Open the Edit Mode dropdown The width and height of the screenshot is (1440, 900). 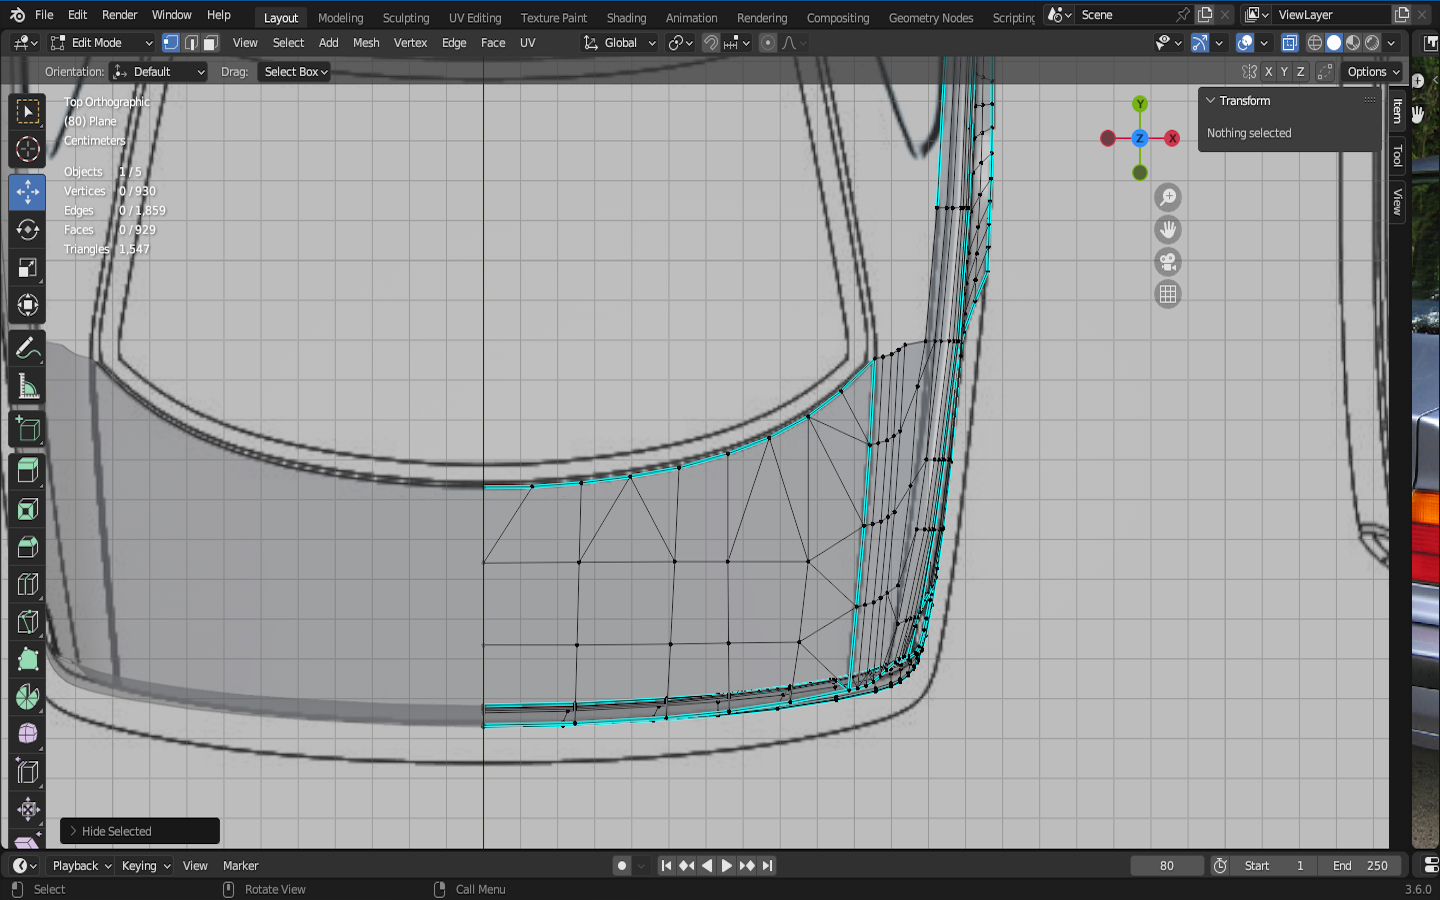102,43
